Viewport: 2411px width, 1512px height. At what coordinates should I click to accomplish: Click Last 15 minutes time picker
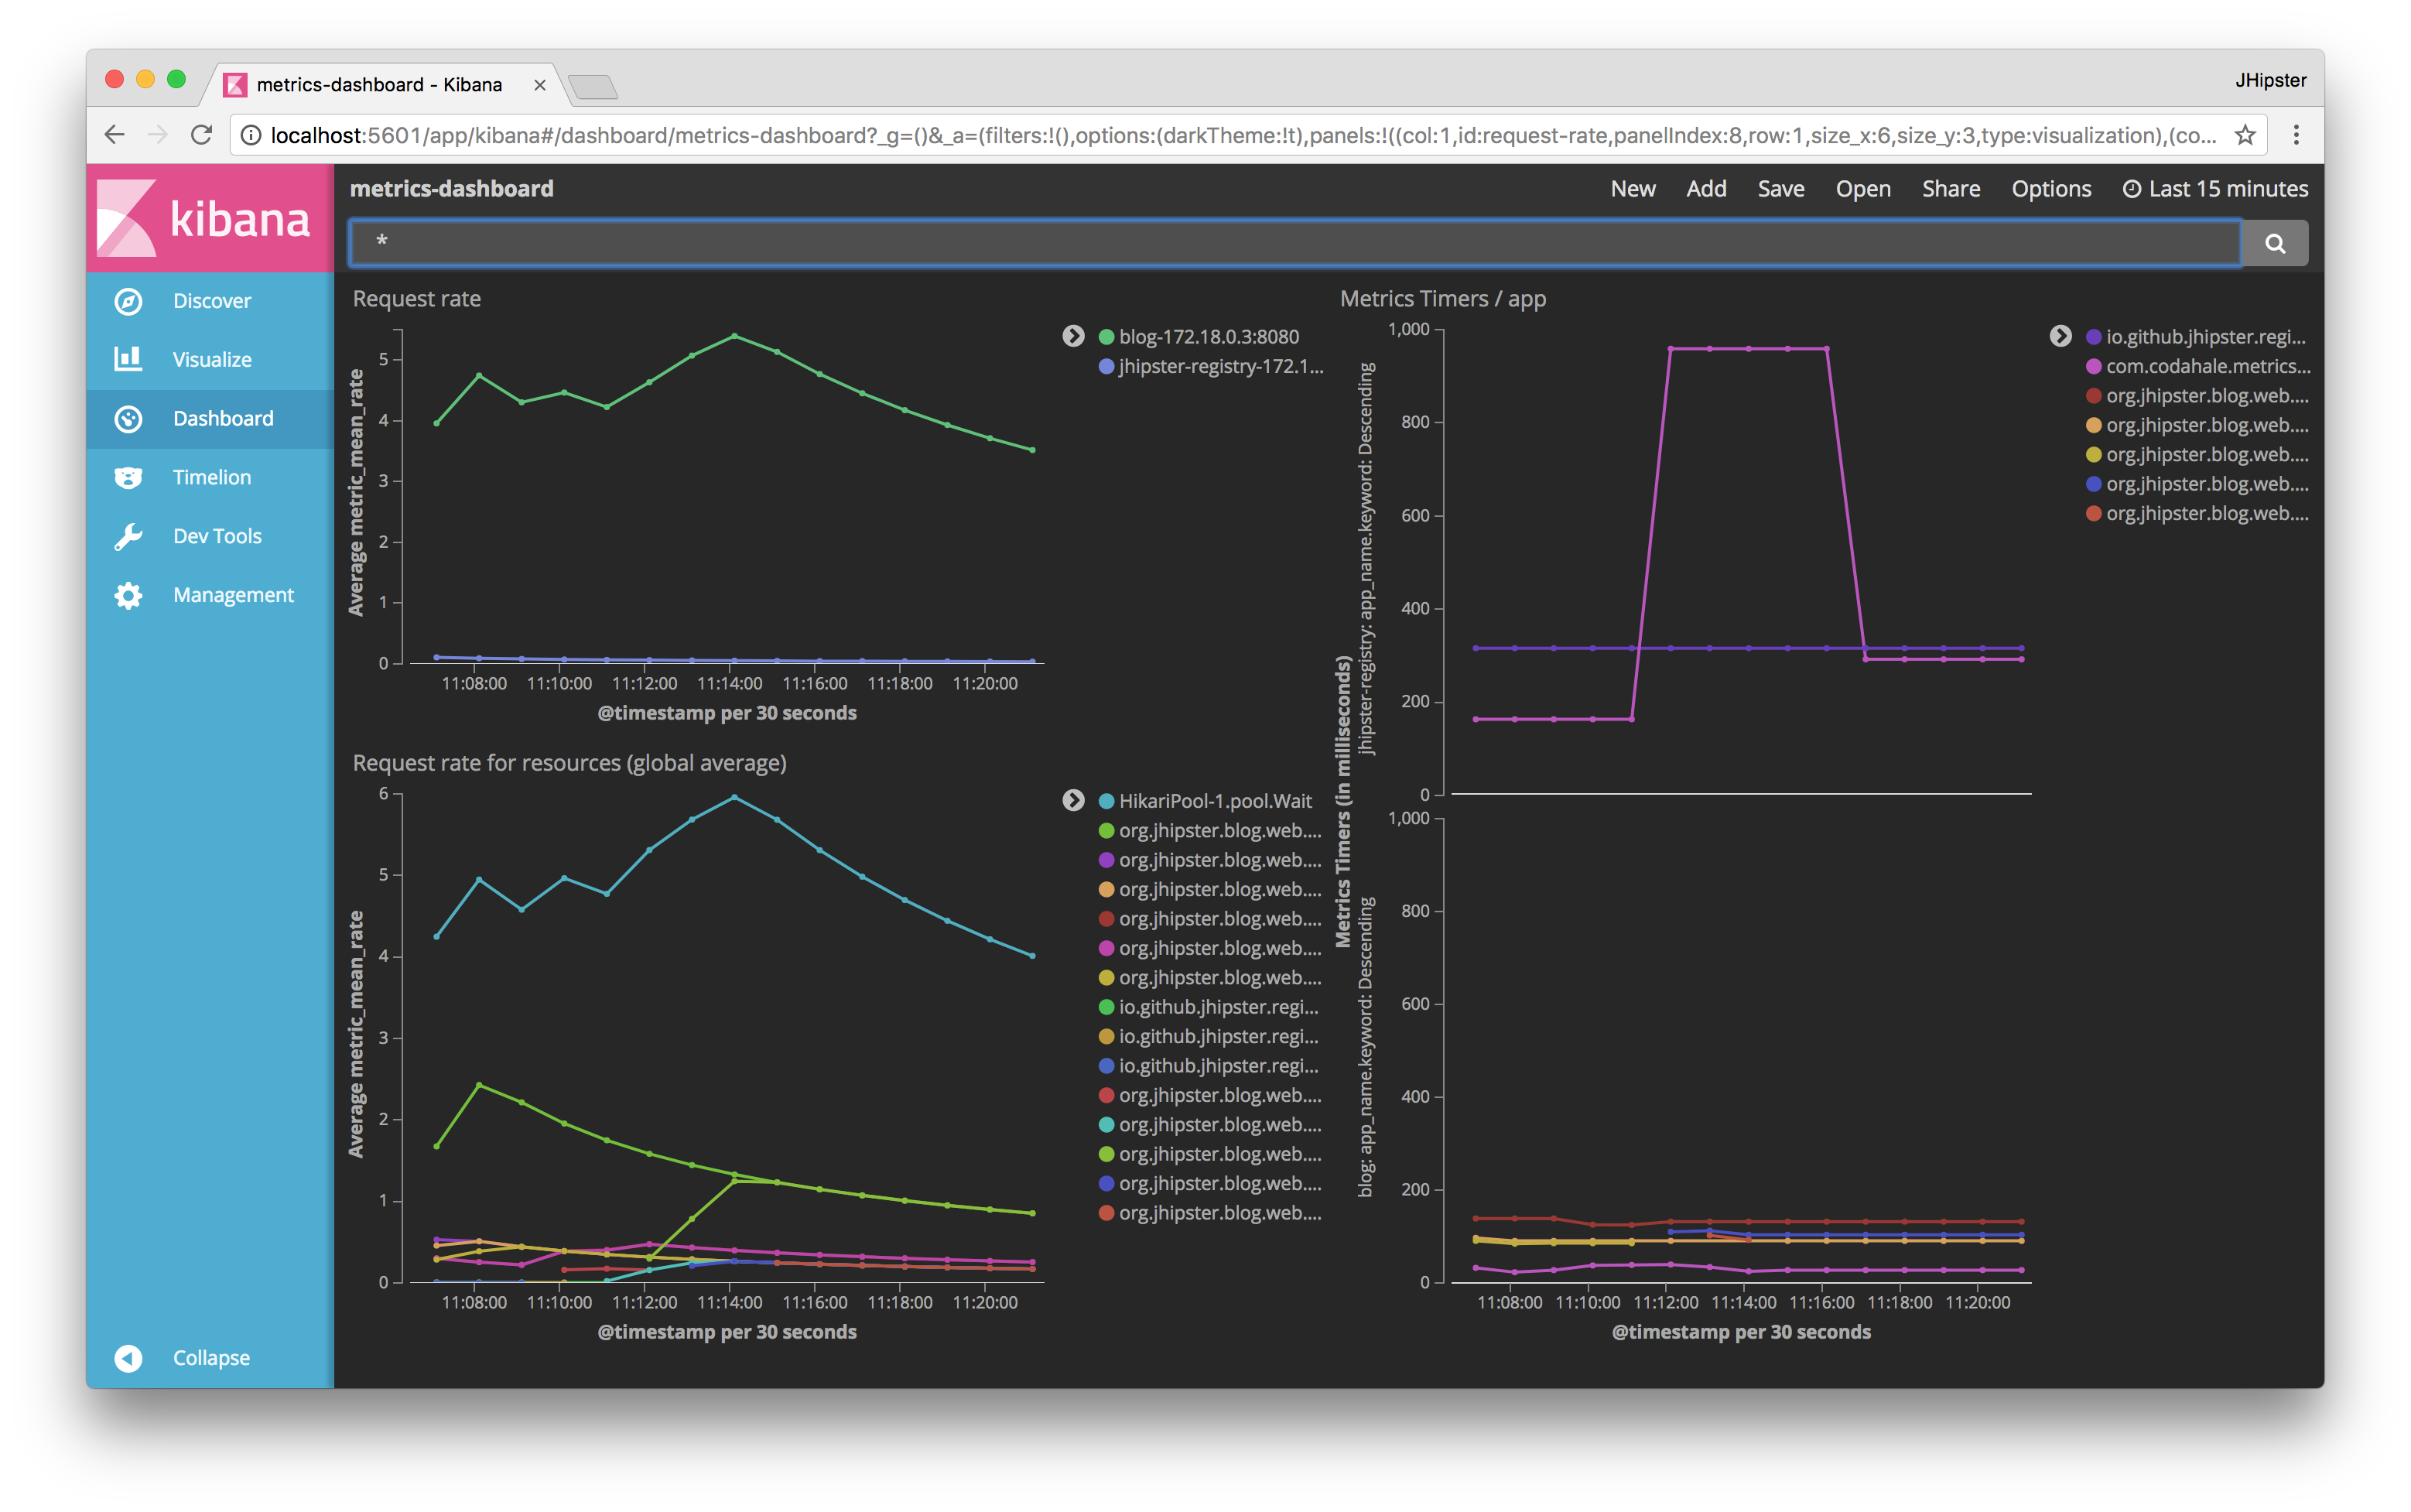(x=2215, y=189)
